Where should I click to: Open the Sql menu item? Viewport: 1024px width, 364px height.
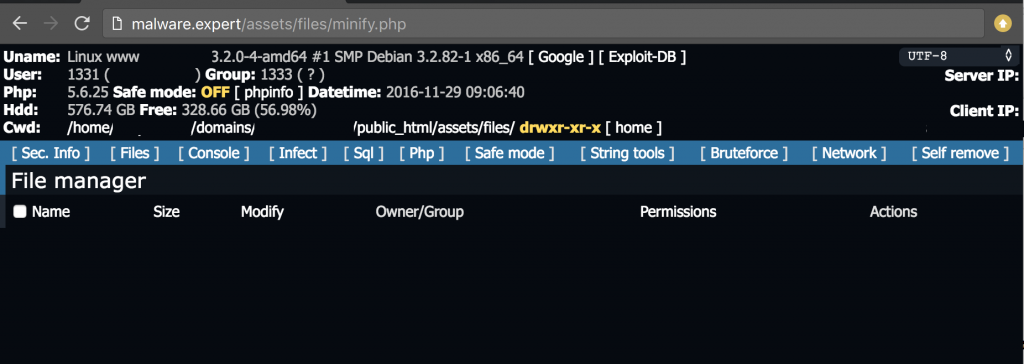click(x=363, y=154)
